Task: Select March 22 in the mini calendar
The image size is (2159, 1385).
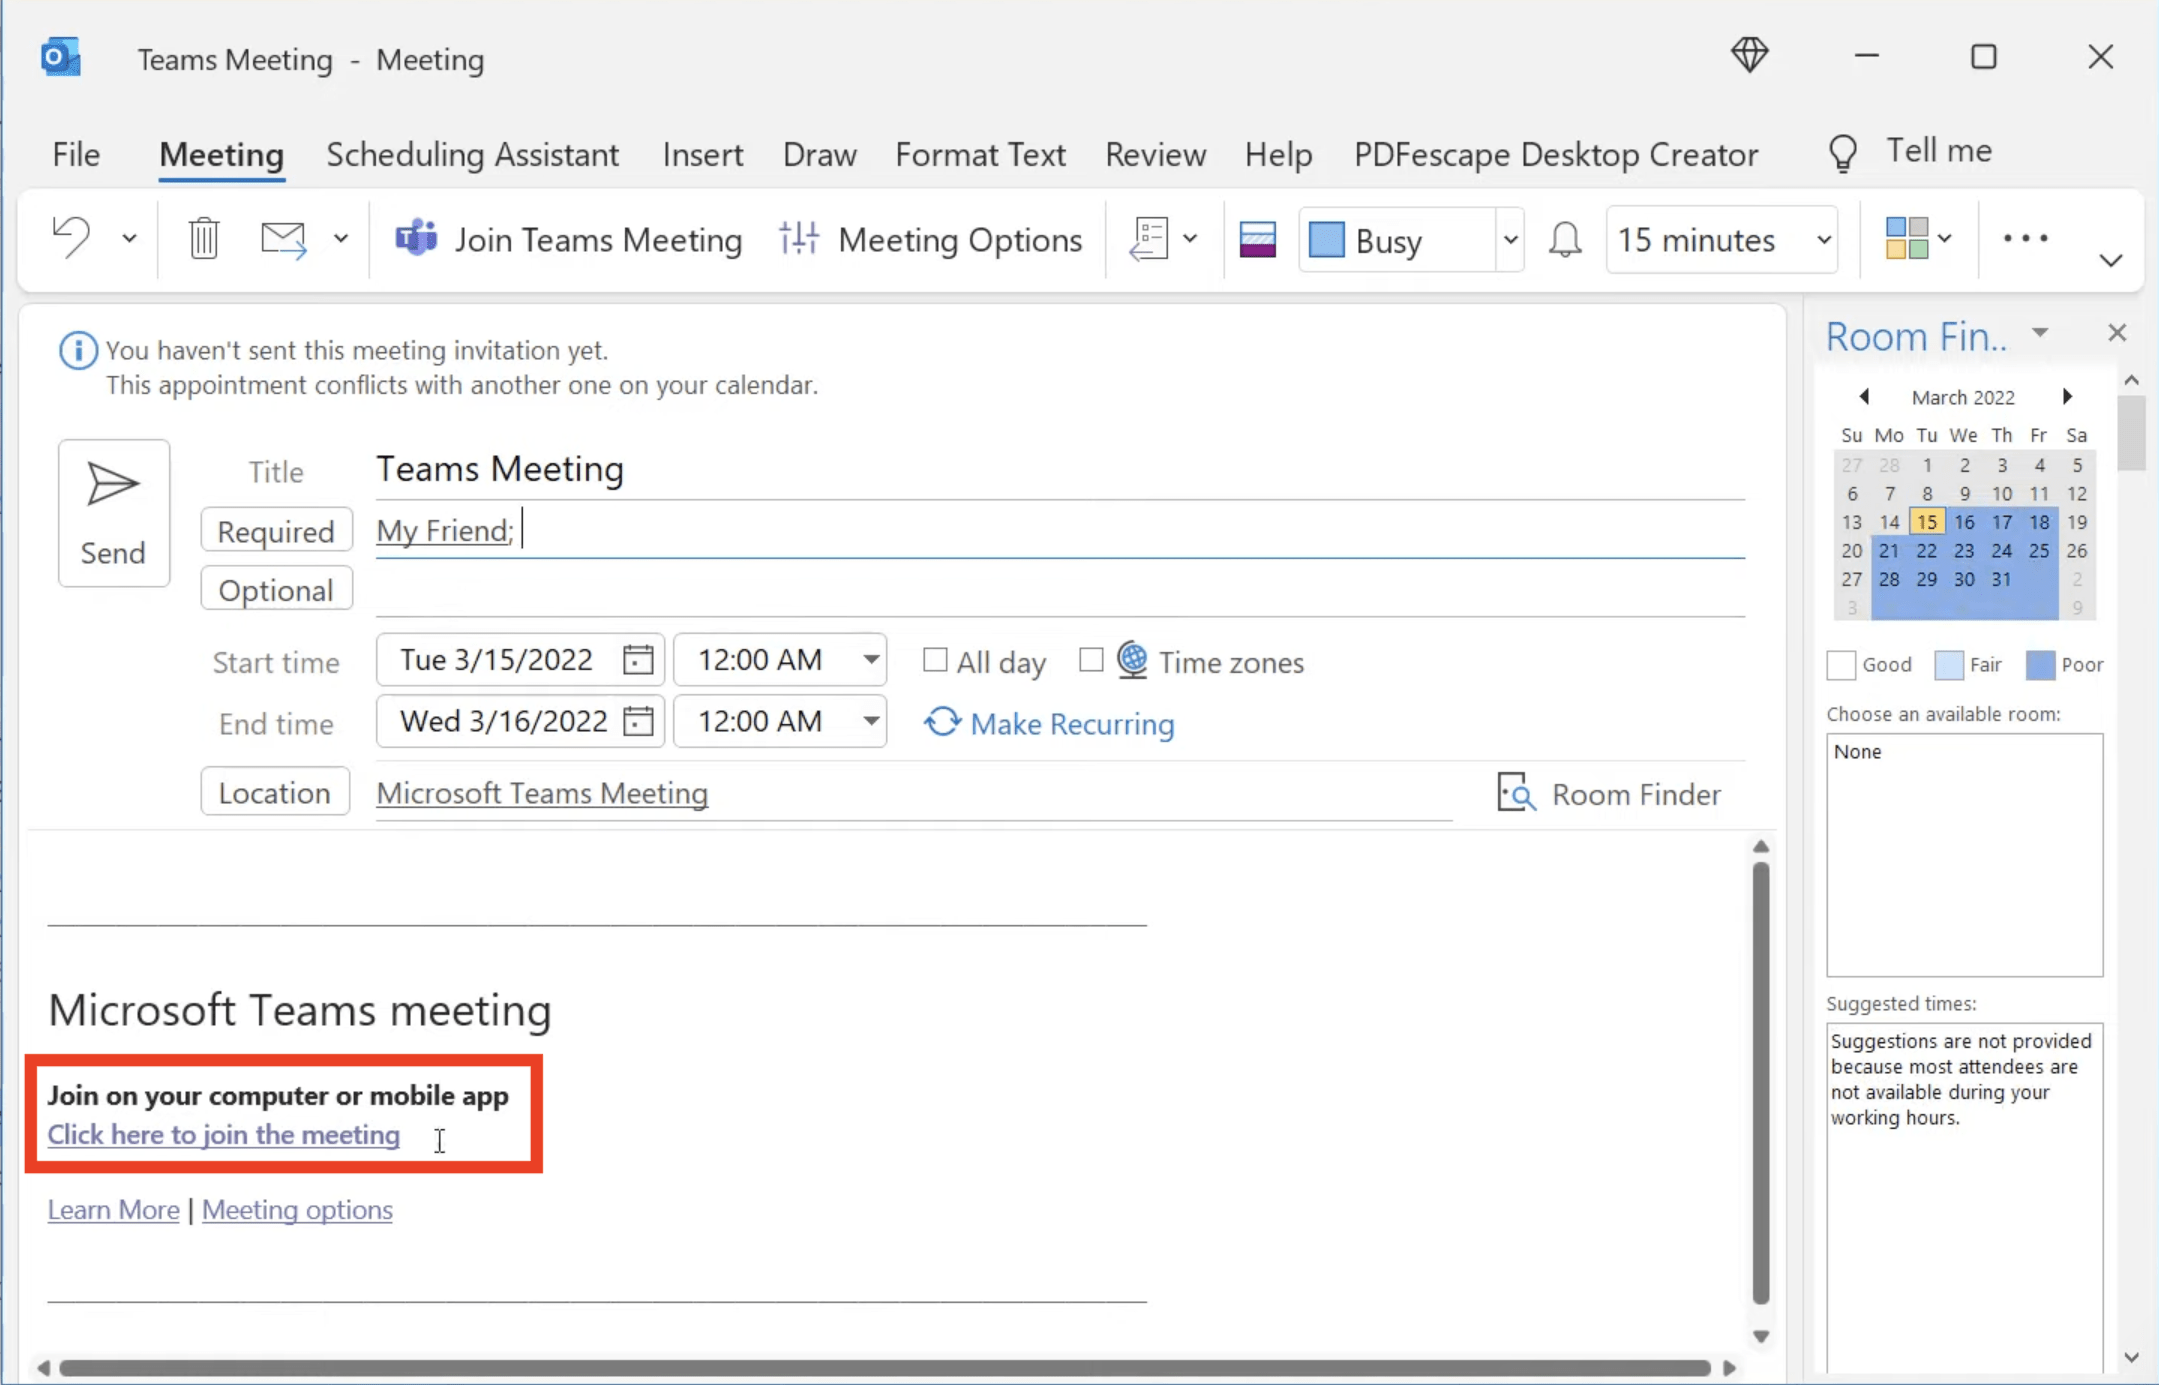Action: (1926, 551)
